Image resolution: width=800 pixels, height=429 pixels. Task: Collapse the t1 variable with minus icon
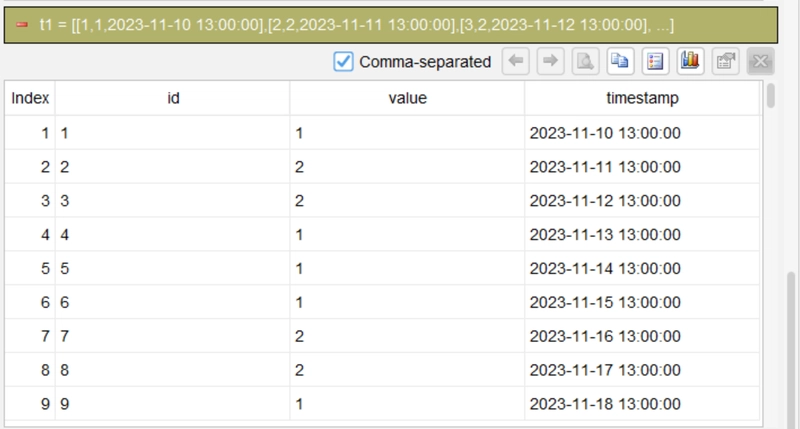pos(22,24)
